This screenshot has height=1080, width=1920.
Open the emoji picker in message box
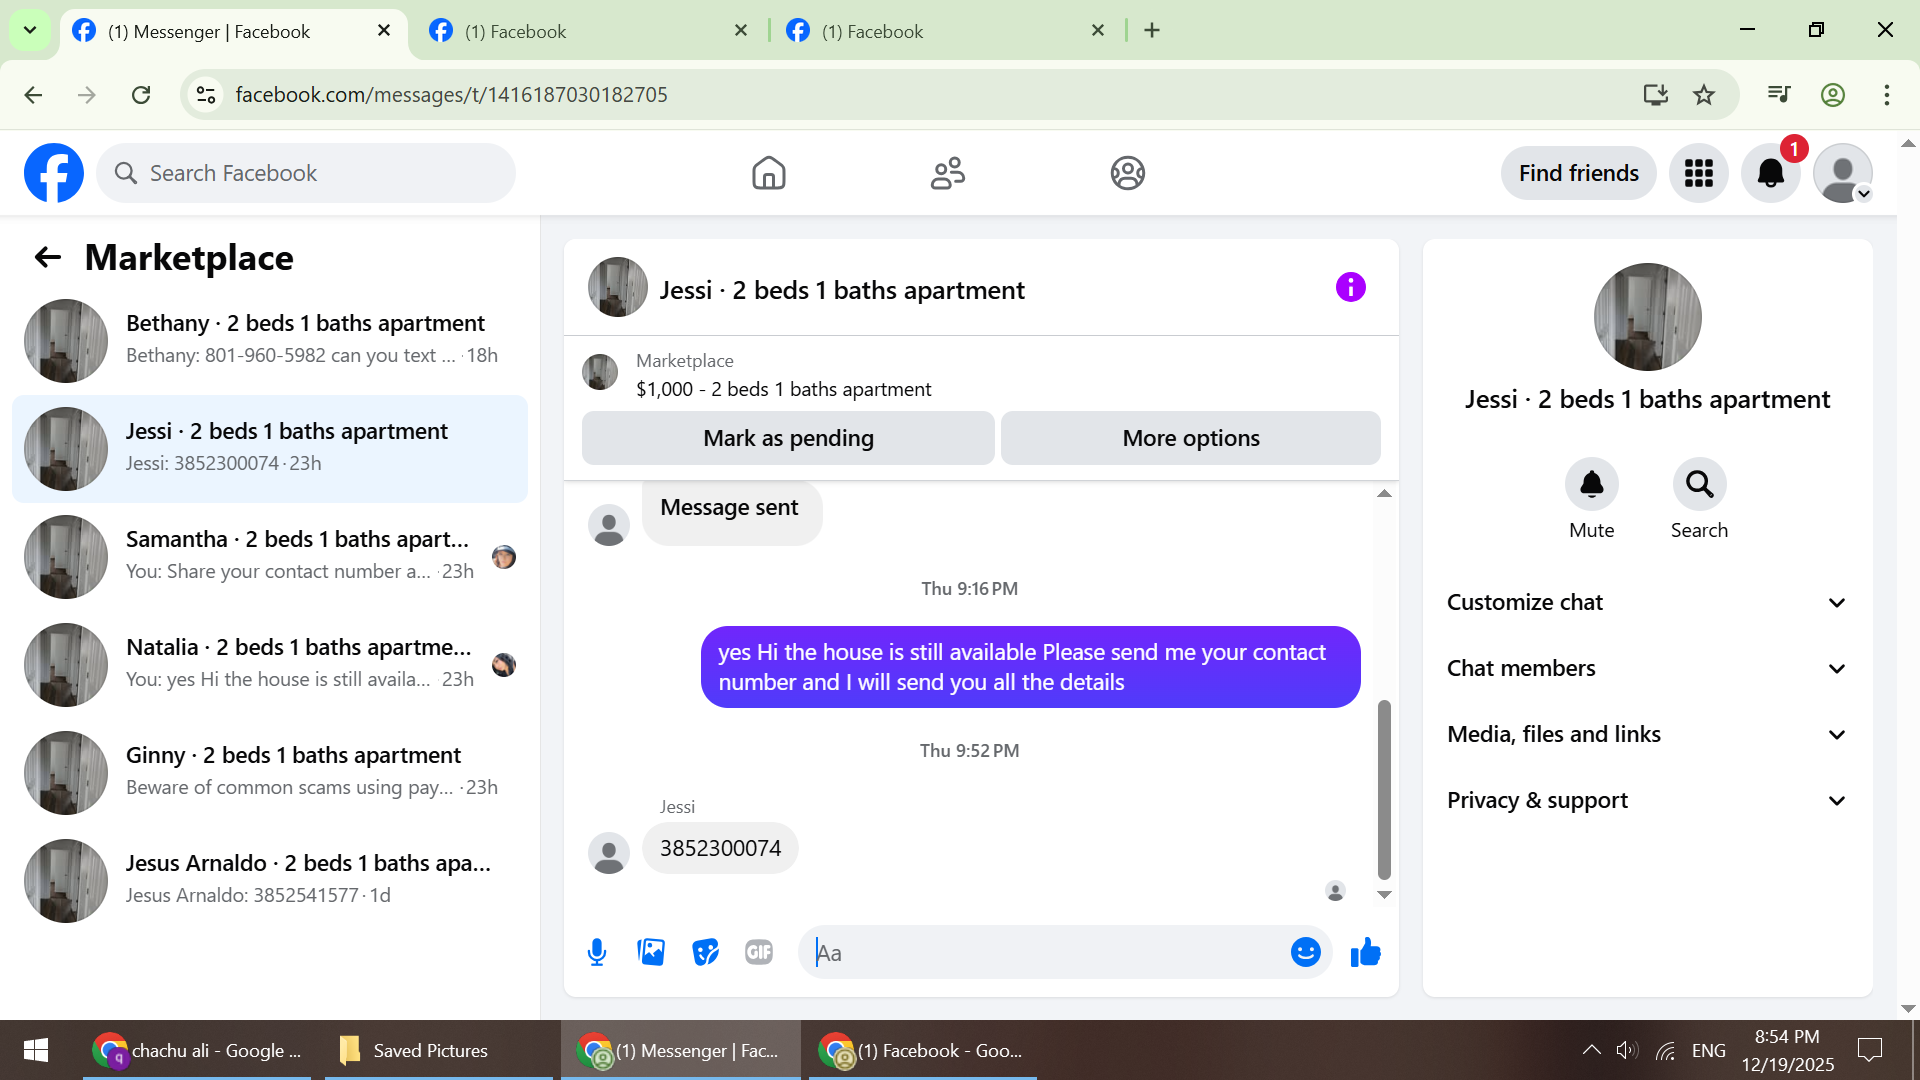[x=1305, y=952]
